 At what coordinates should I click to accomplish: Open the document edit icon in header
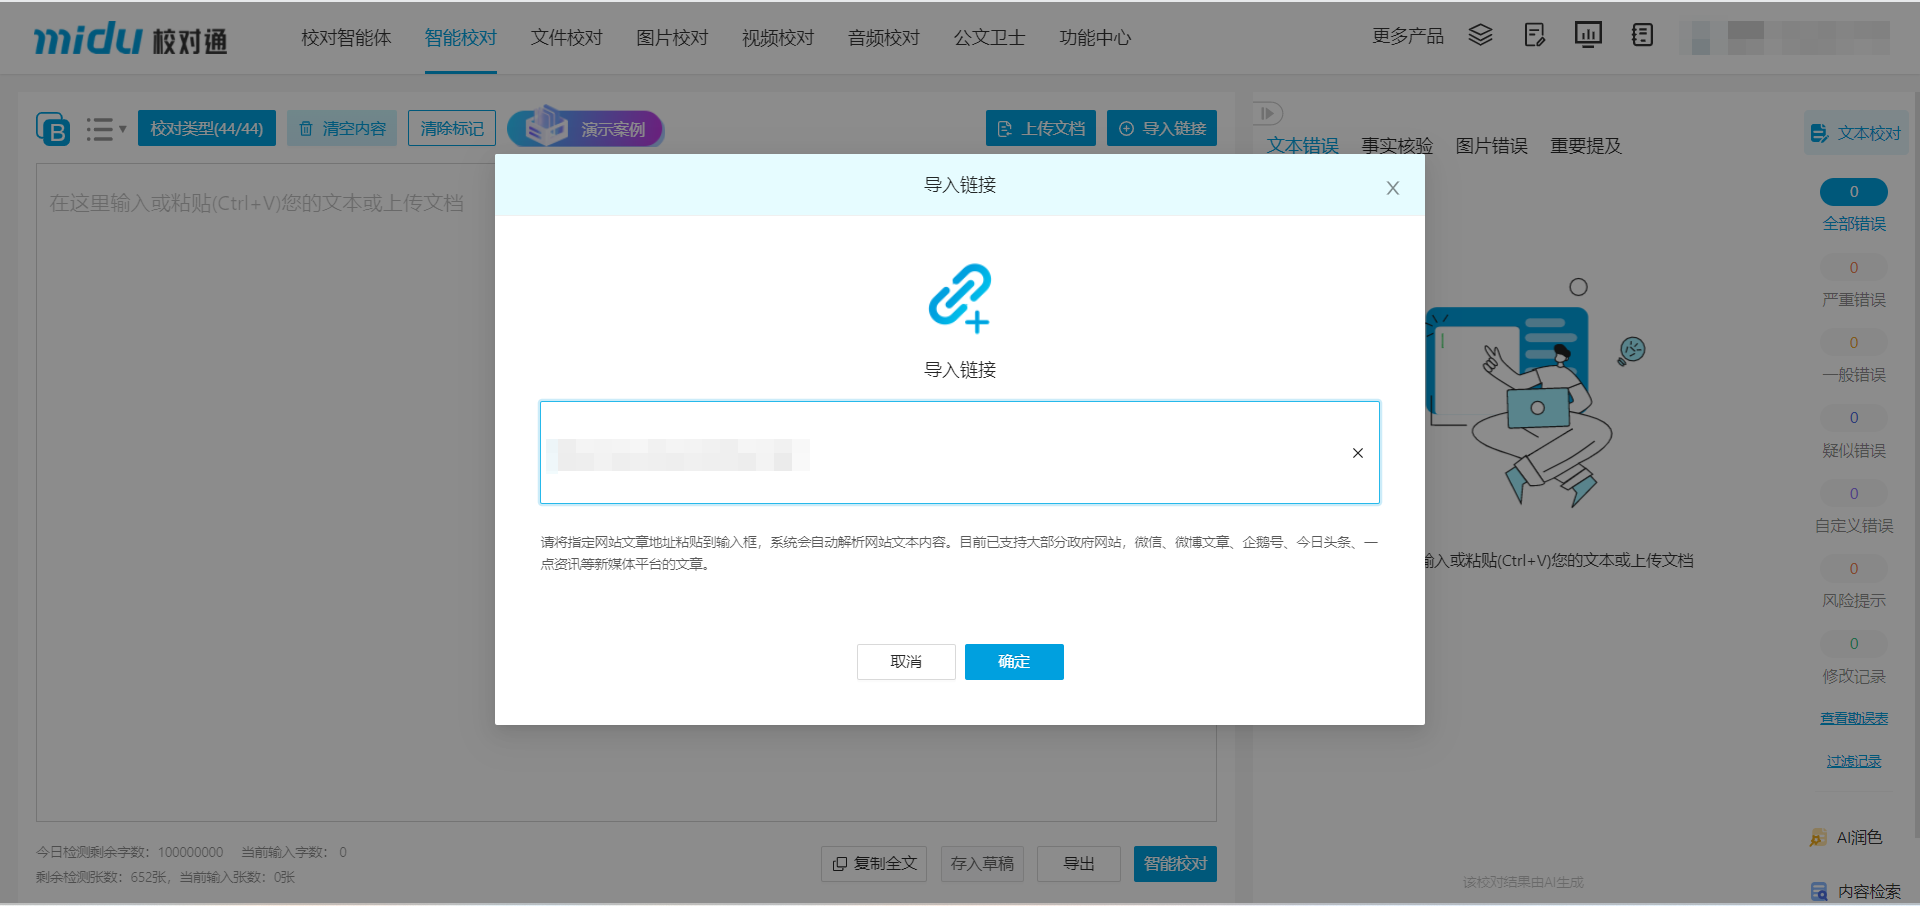pos(1534,36)
